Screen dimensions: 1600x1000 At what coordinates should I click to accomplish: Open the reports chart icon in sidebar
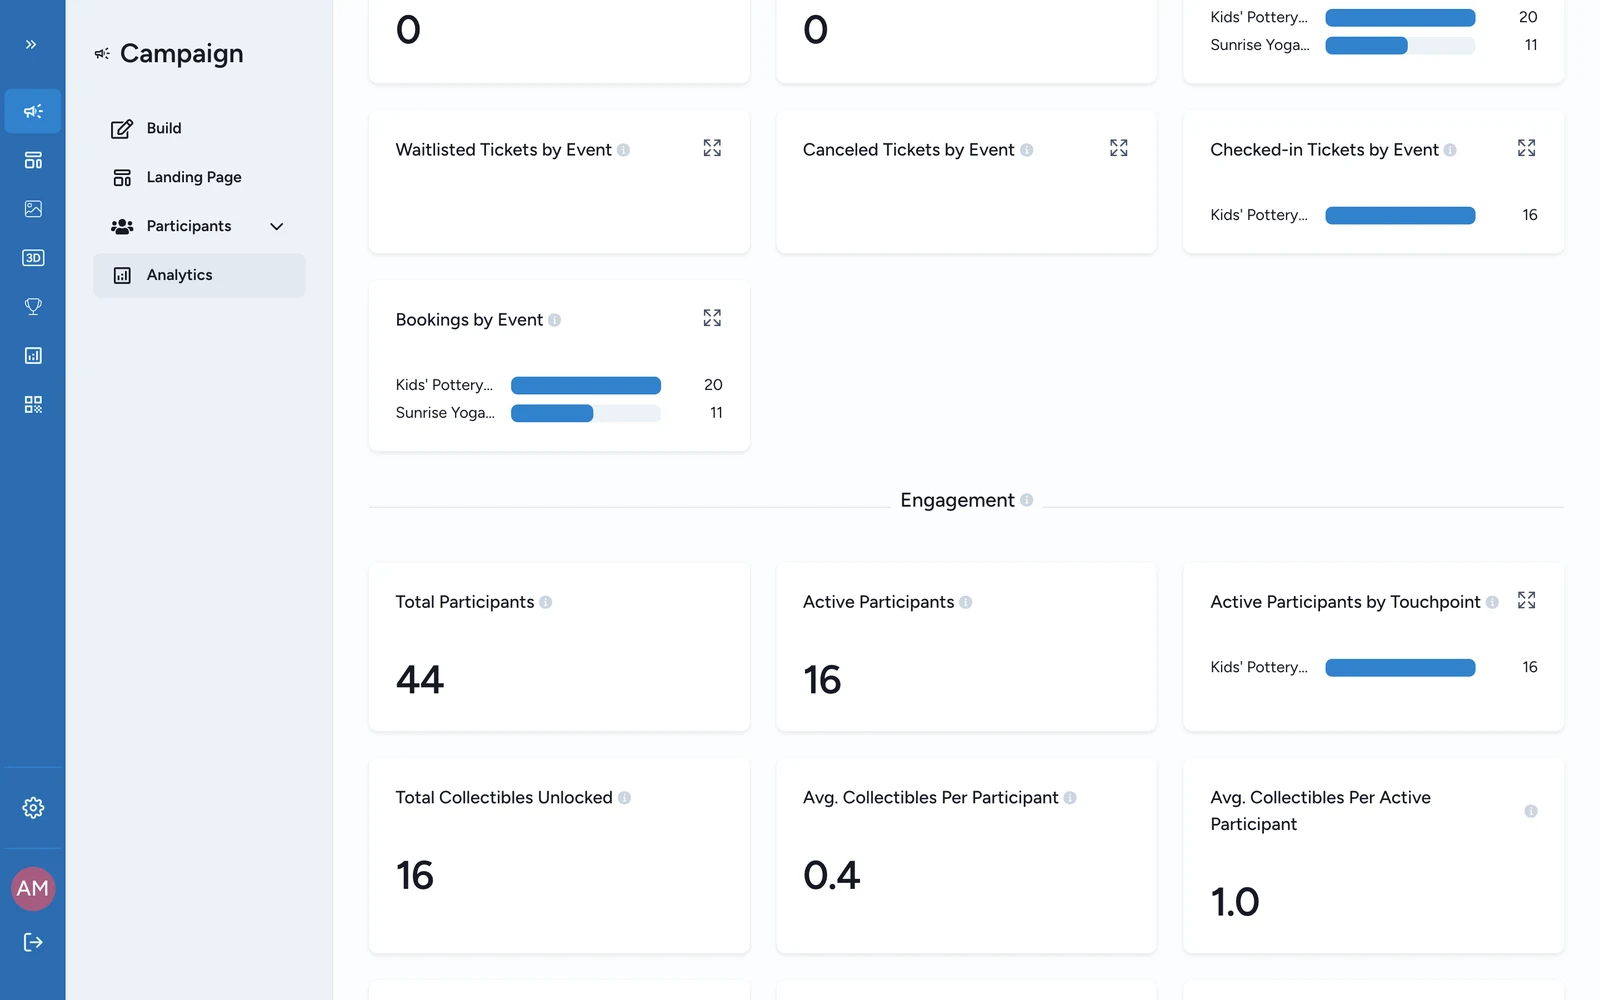click(33, 356)
